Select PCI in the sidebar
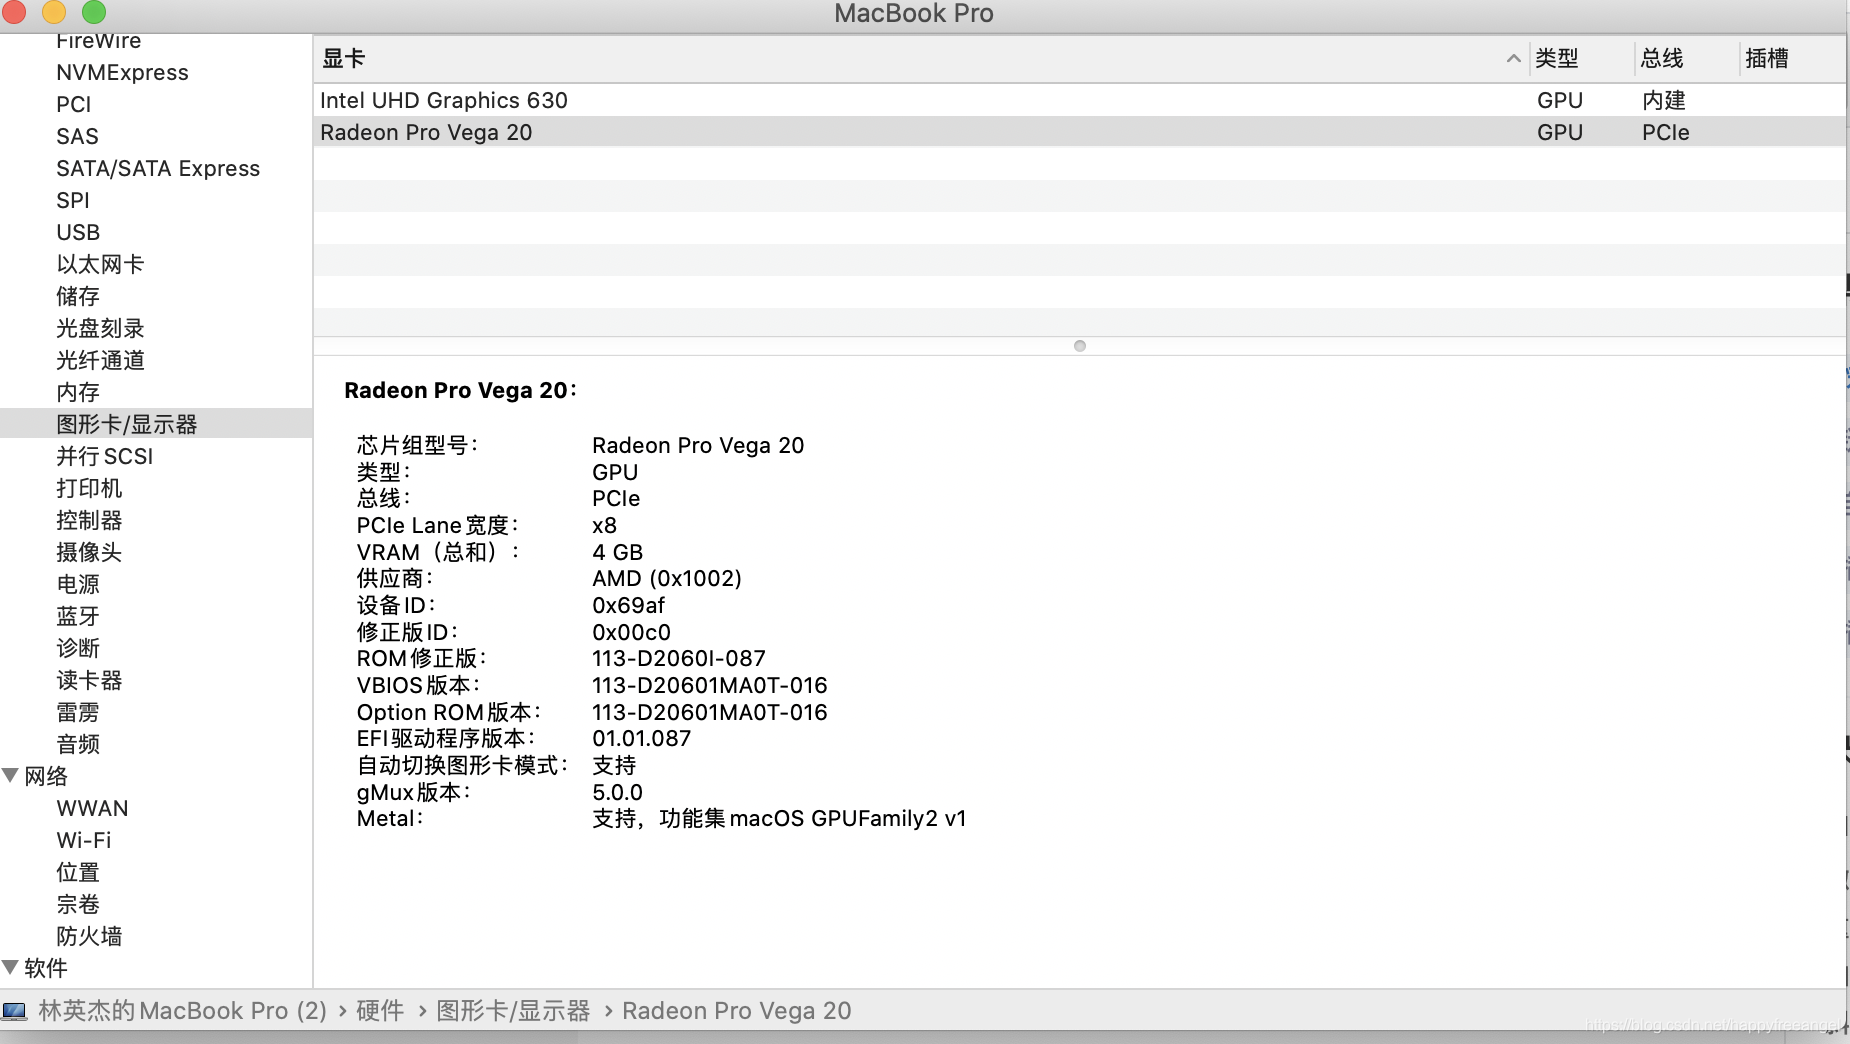This screenshot has height=1044, width=1850. (x=74, y=105)
